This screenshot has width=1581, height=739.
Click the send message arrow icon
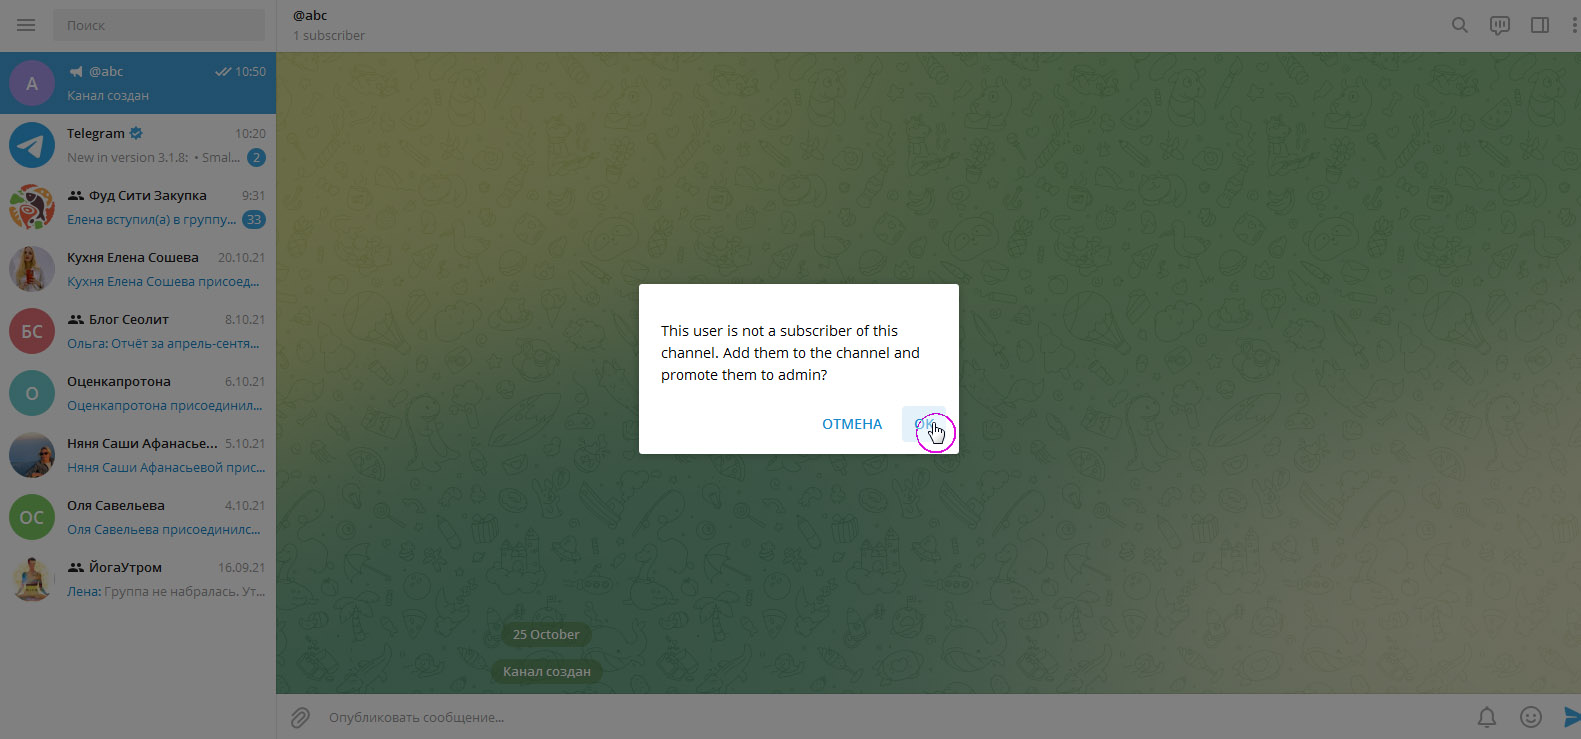(x=1570, y=717)
